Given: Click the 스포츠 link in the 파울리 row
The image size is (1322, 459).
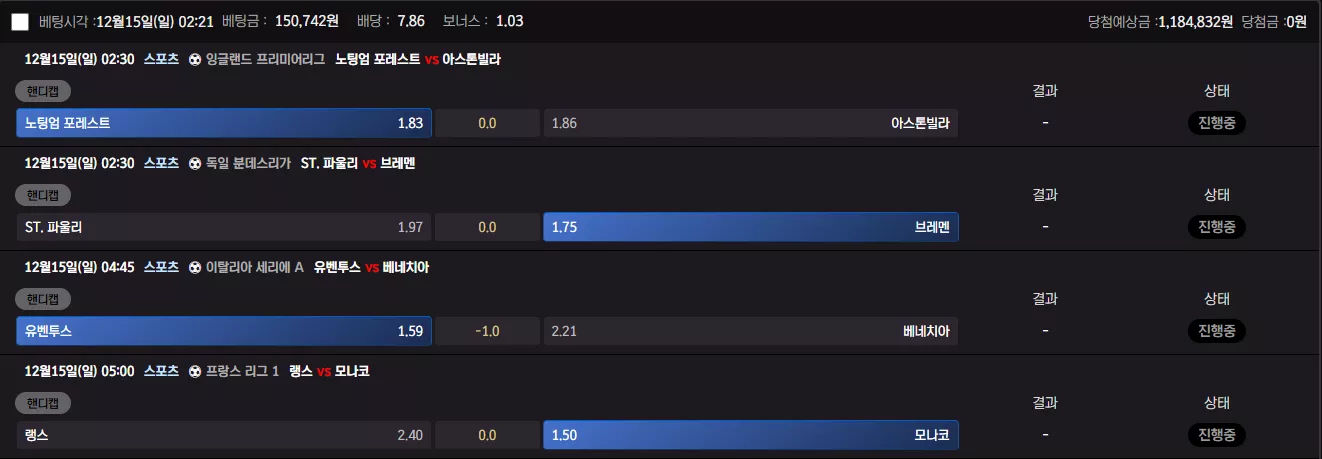Looking at the screenshot, I should [161, 163].
